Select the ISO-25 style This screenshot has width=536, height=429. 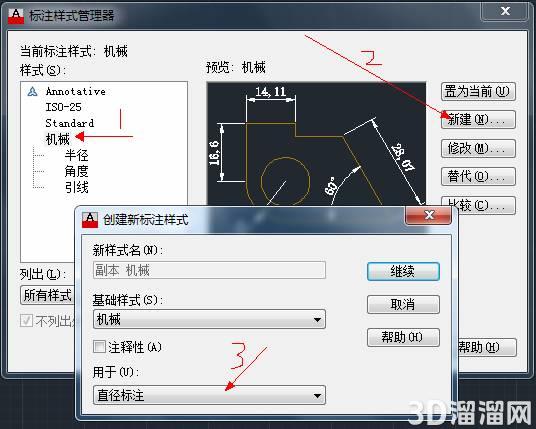coord(64,107)
